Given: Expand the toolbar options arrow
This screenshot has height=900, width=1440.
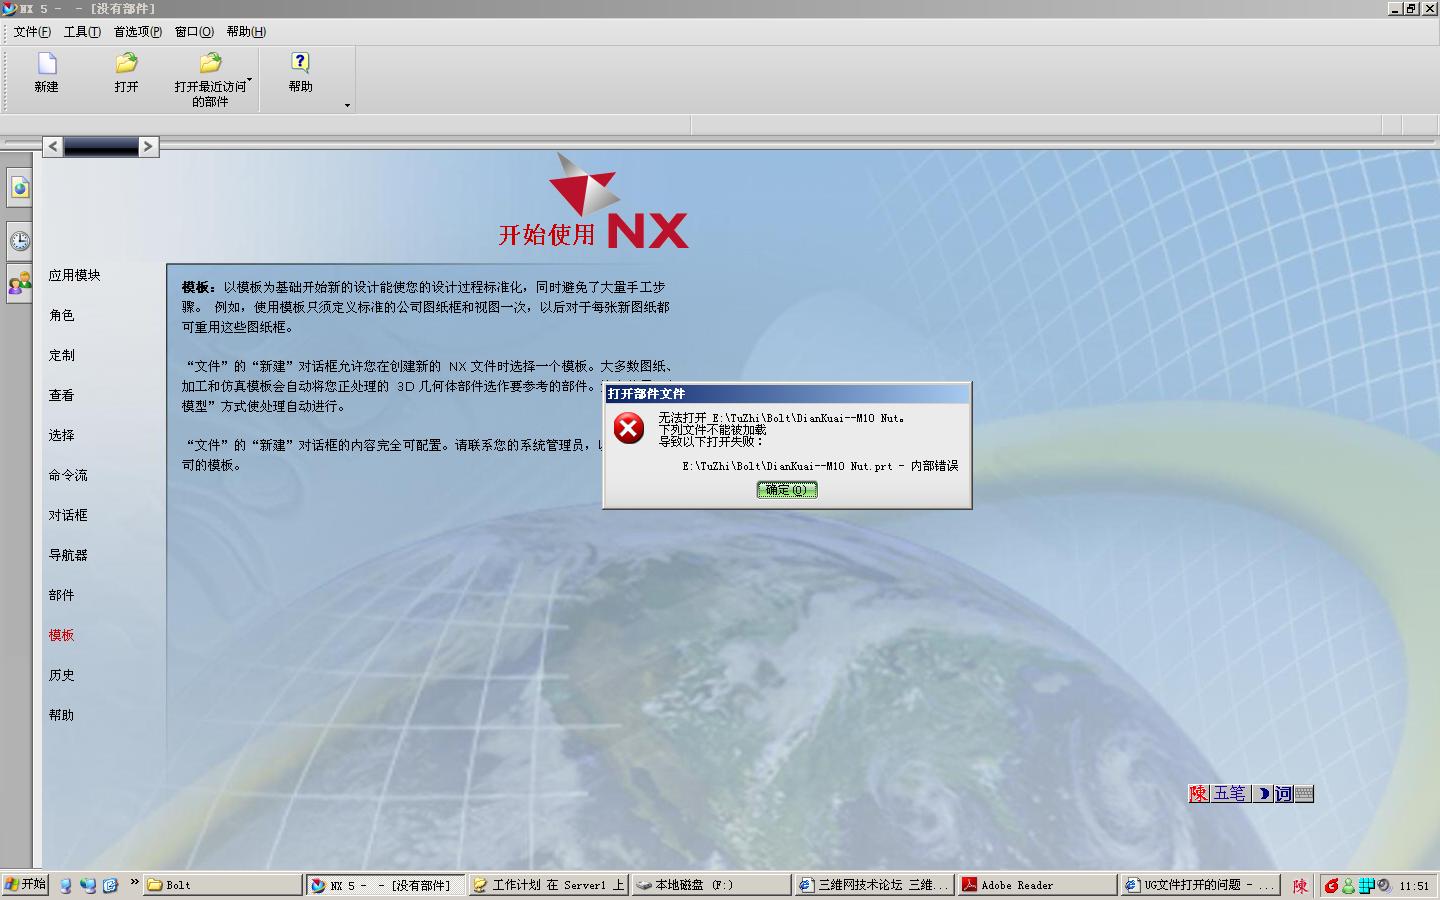Looking at the screenshot, I should pos(347,105).
